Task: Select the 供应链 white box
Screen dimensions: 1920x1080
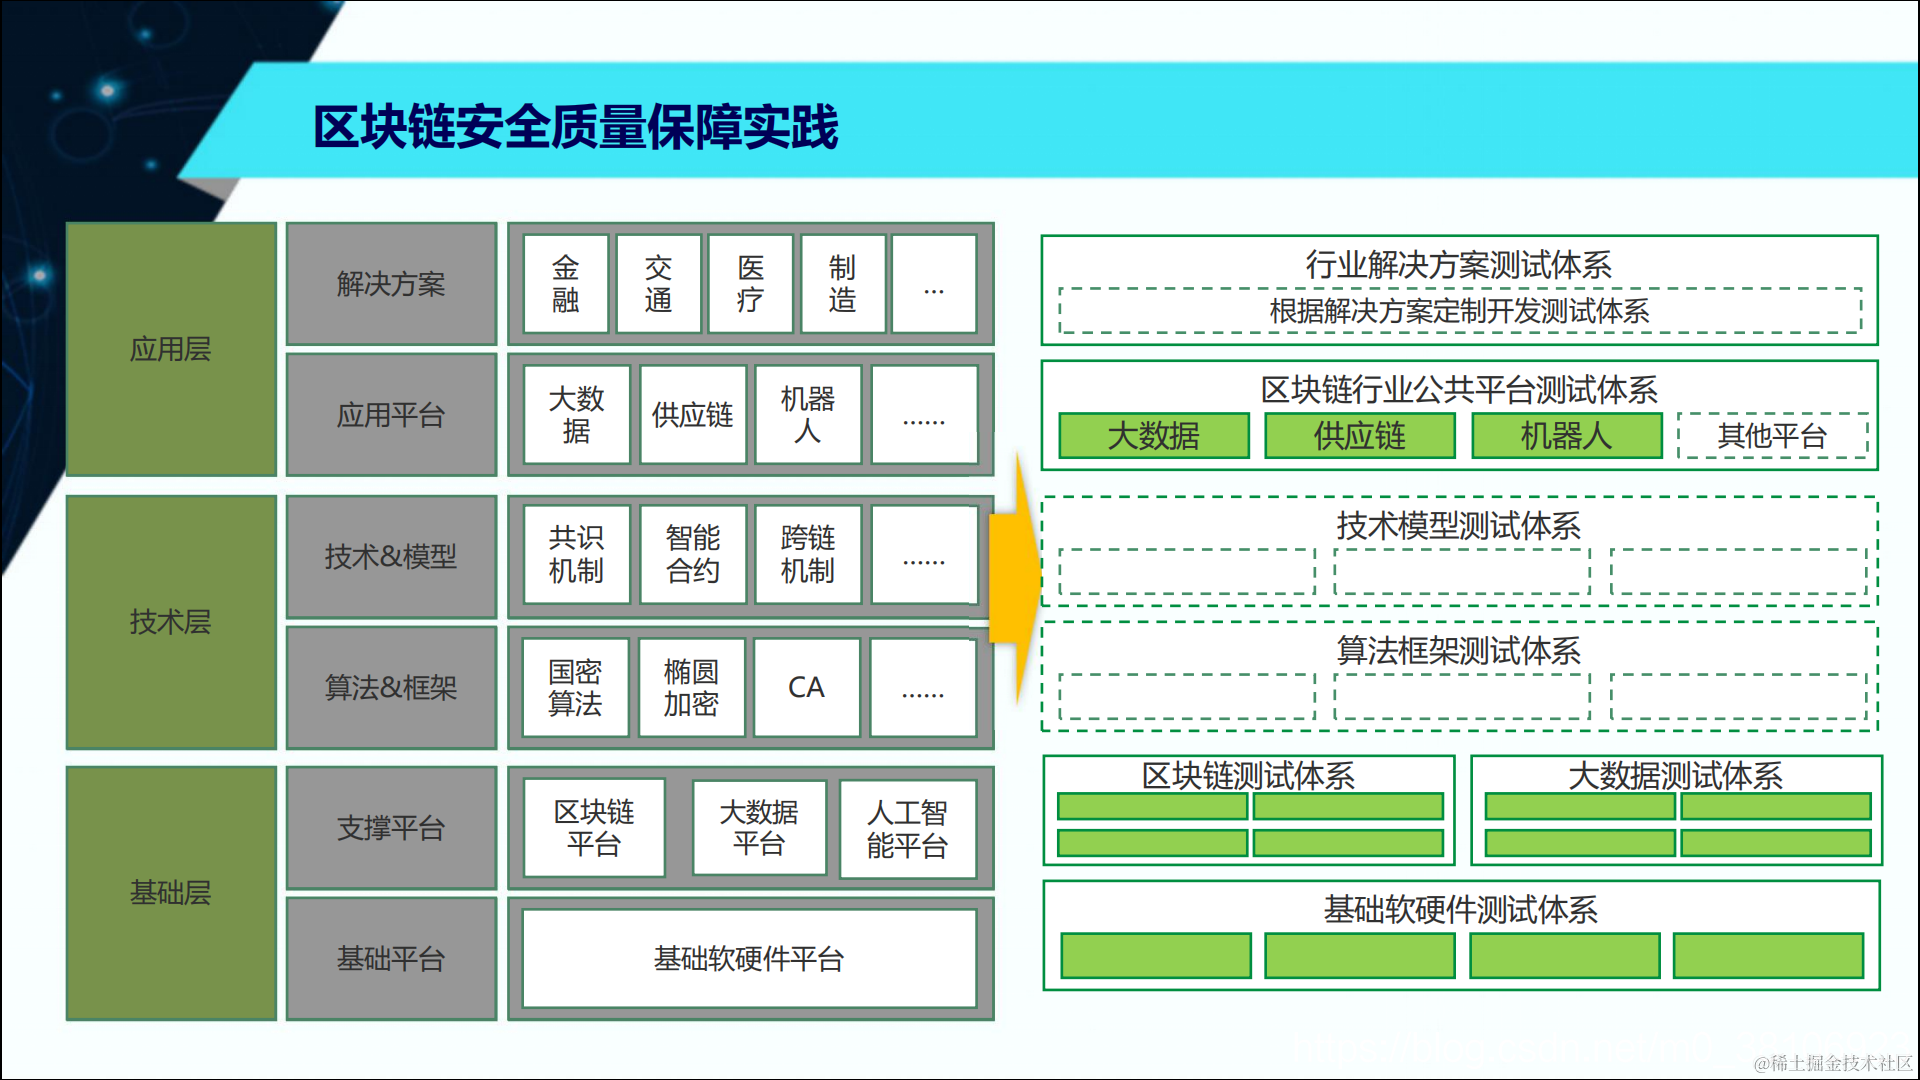Action: tap(692, 414)
